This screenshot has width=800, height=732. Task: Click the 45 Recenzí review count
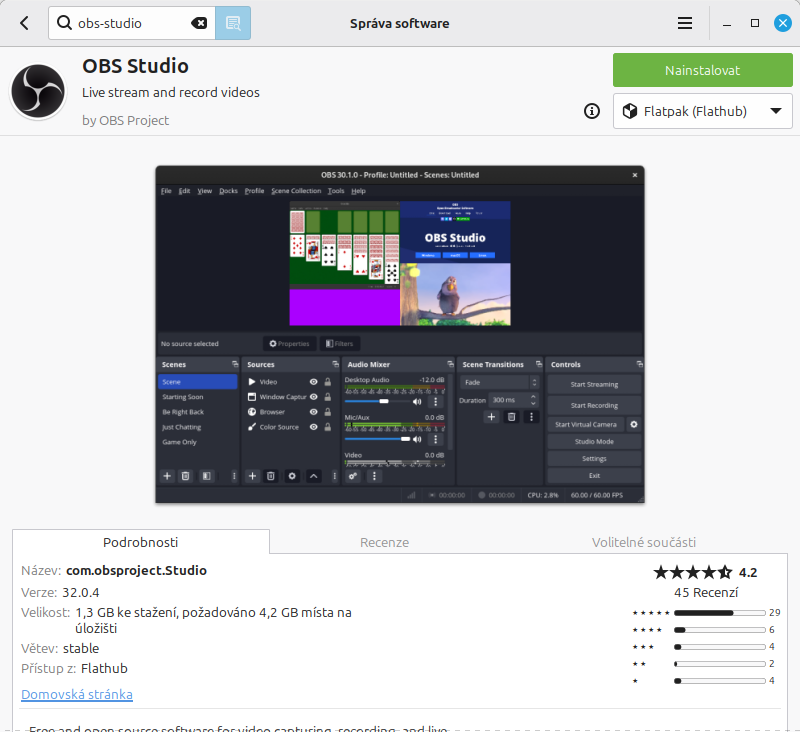point(705,592)
